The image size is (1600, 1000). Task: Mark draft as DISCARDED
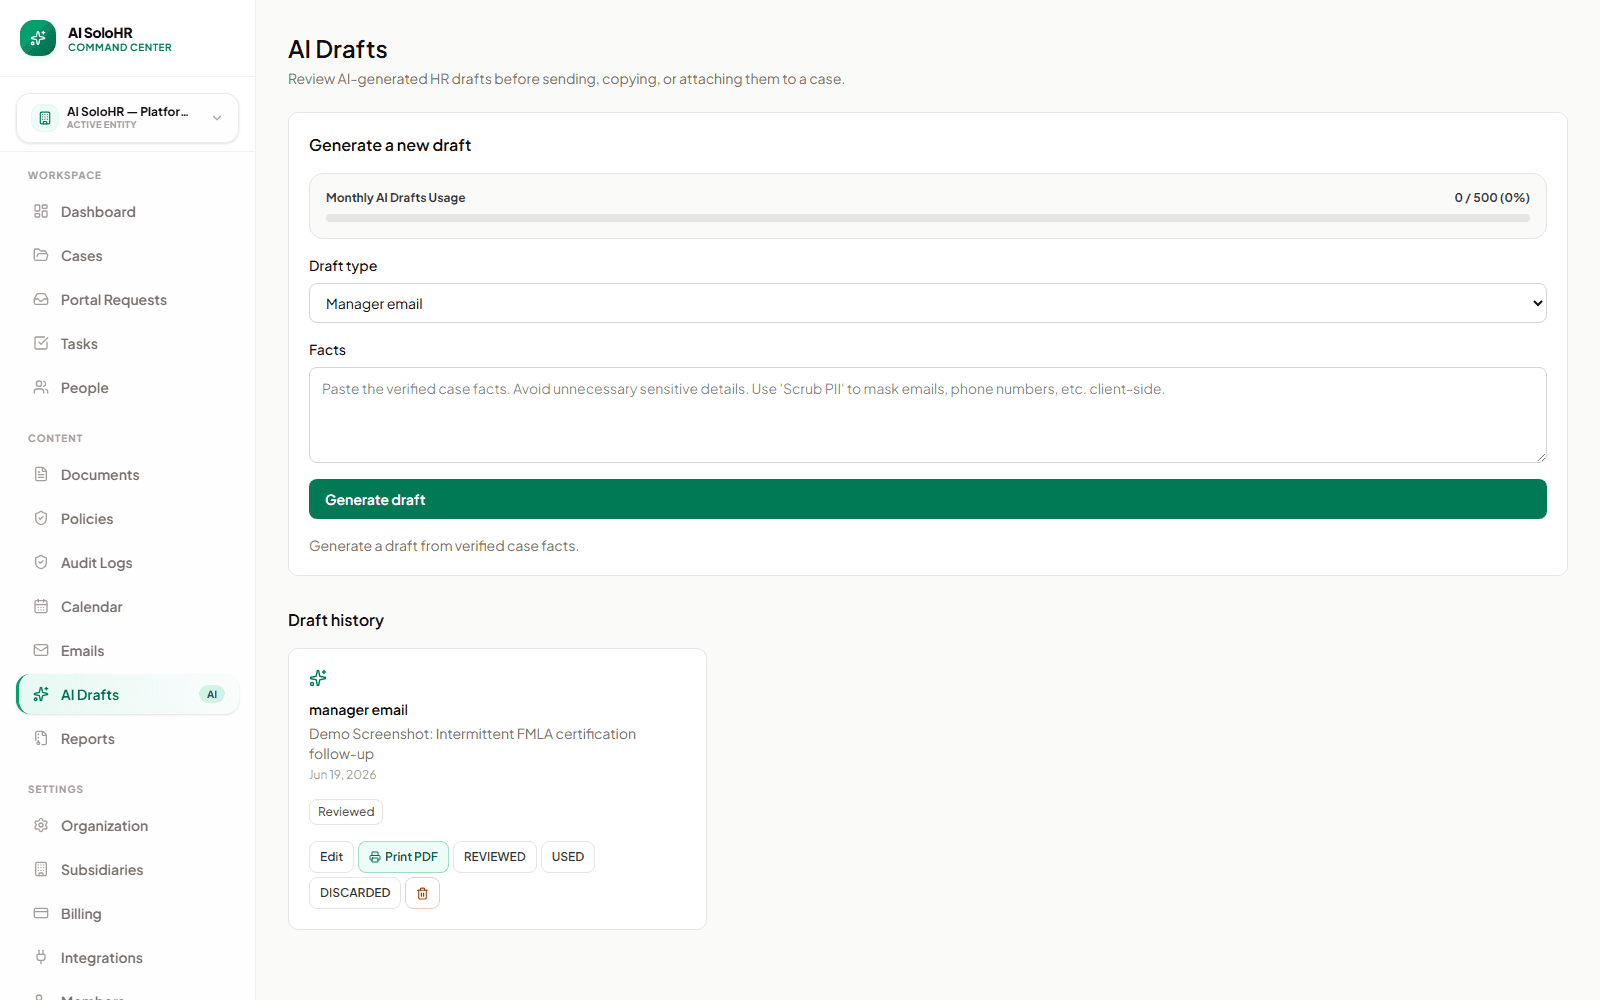point(355,893)
